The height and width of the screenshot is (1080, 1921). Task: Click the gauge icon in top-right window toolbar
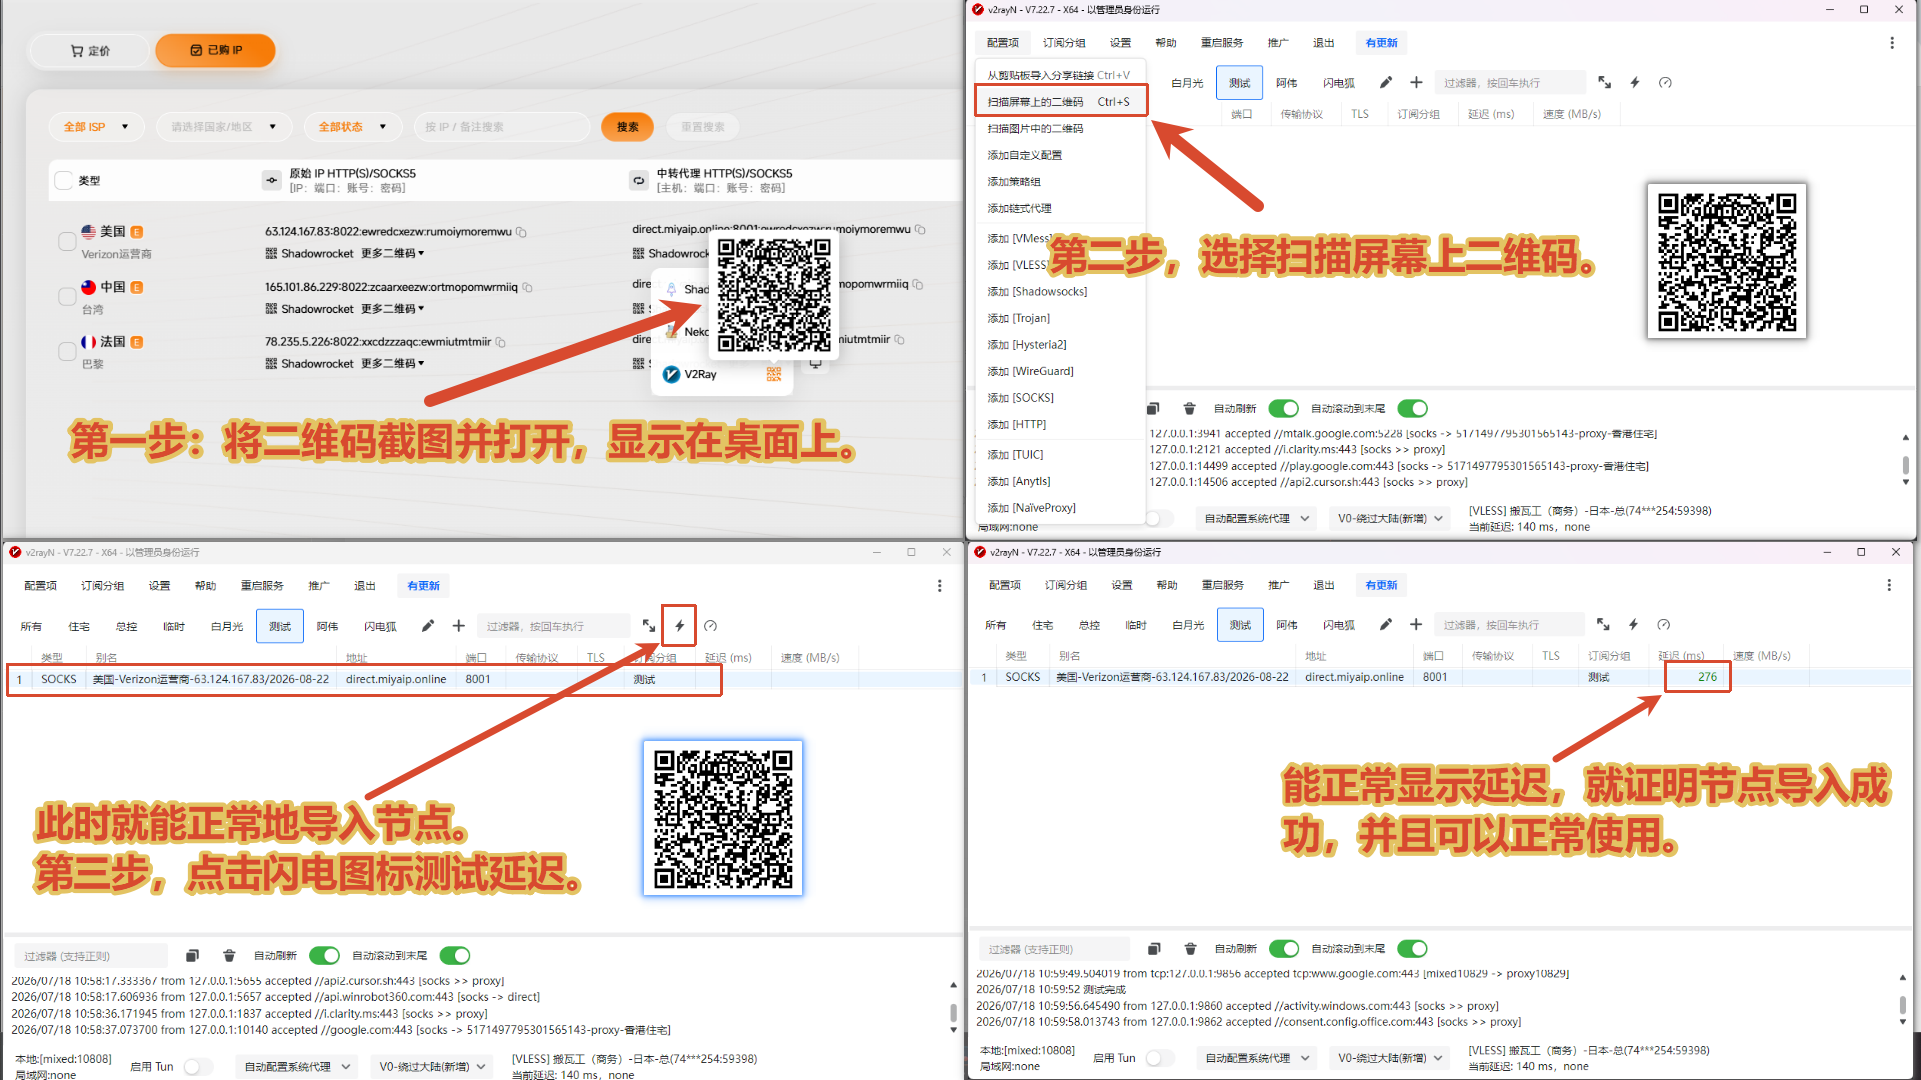[1665, 83]
